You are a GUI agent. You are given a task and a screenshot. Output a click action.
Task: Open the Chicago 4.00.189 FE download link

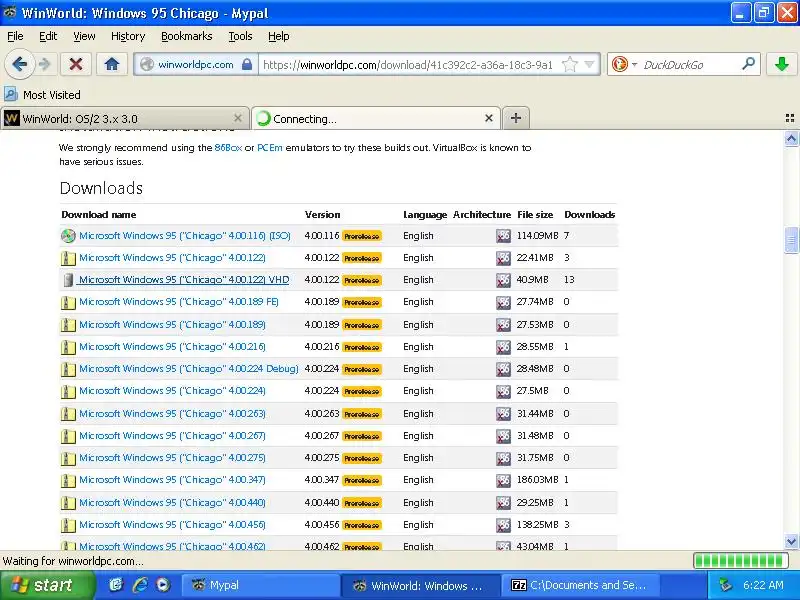point(179,302)
